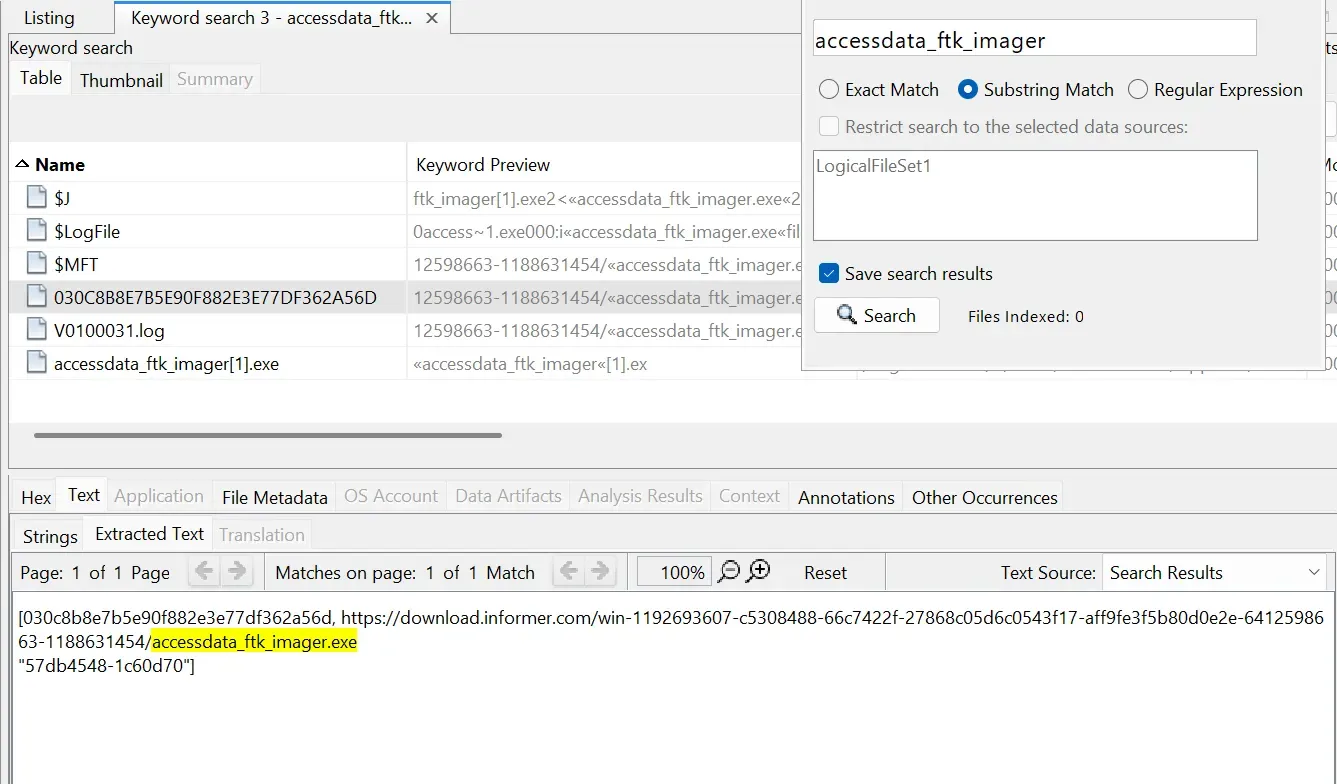Screen dimensions: 1337x784
Task: Switch to the Table view tab
Action: tap(41, 78)
